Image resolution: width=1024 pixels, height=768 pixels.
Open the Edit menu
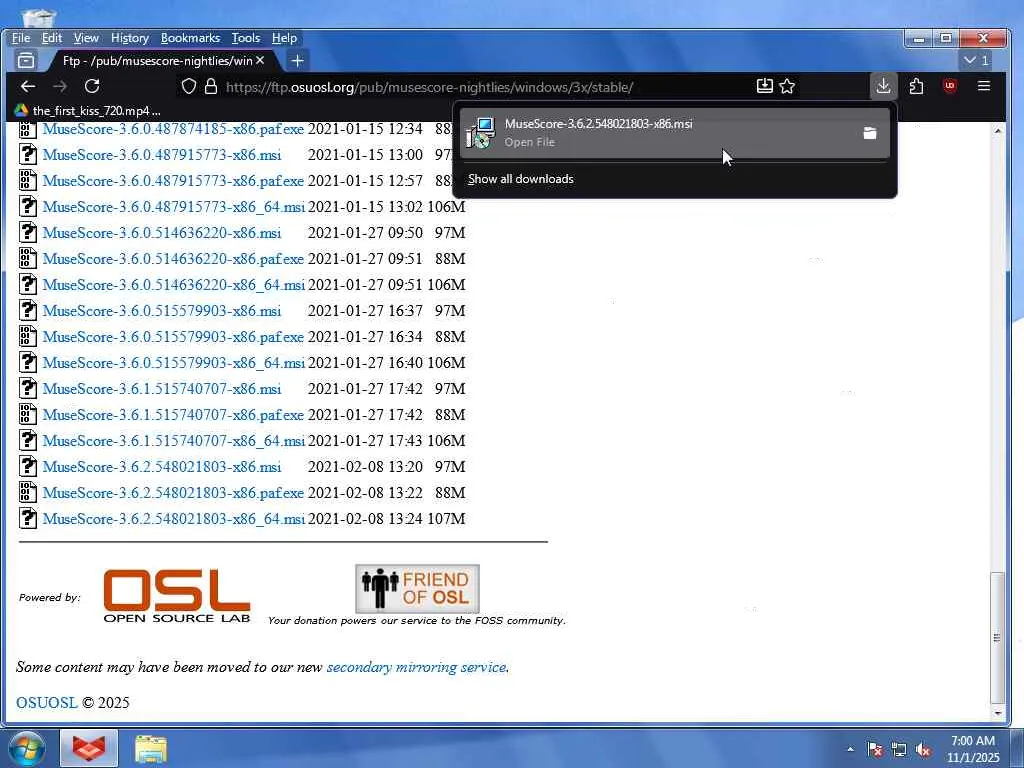(52, 38)
